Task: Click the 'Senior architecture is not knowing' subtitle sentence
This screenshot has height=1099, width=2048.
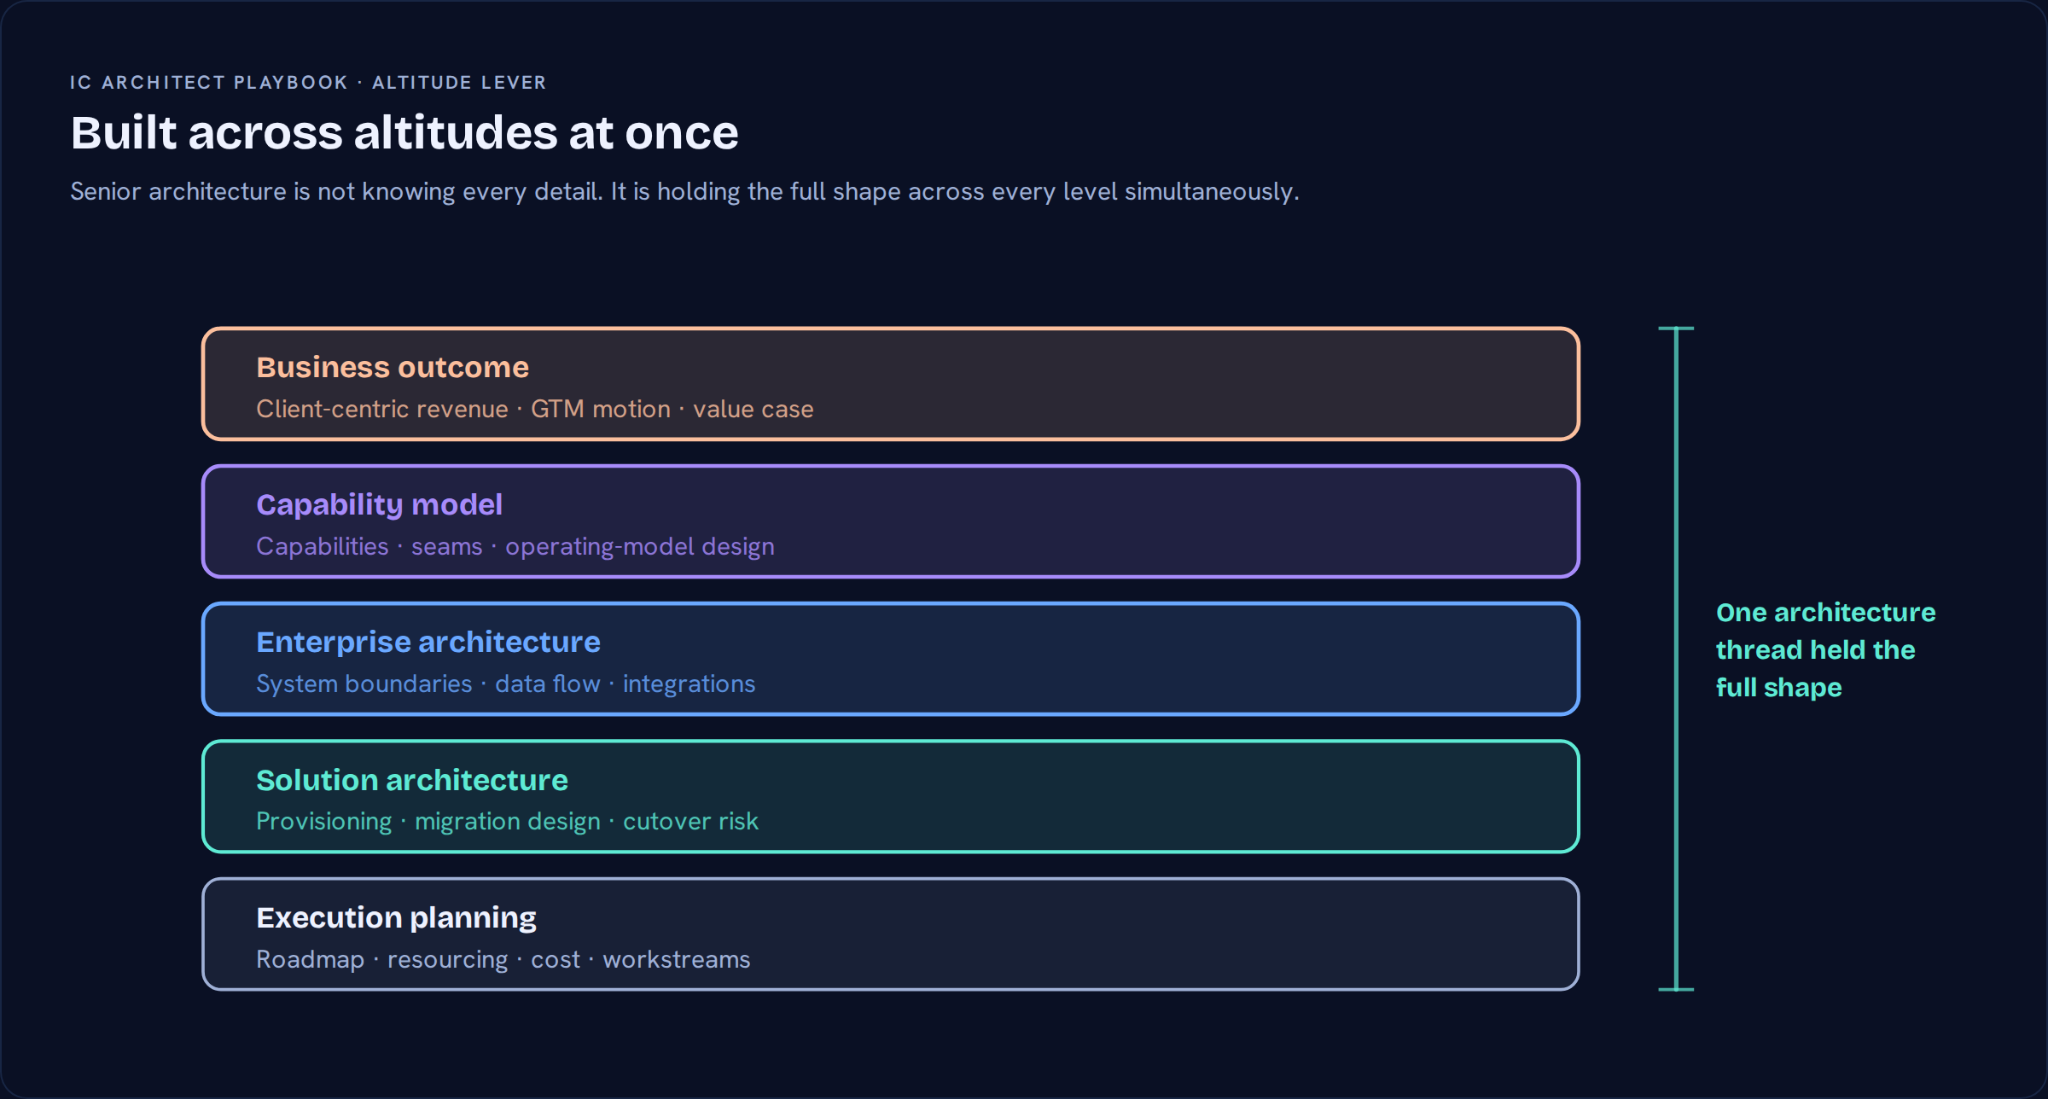Action: (684, 192)
